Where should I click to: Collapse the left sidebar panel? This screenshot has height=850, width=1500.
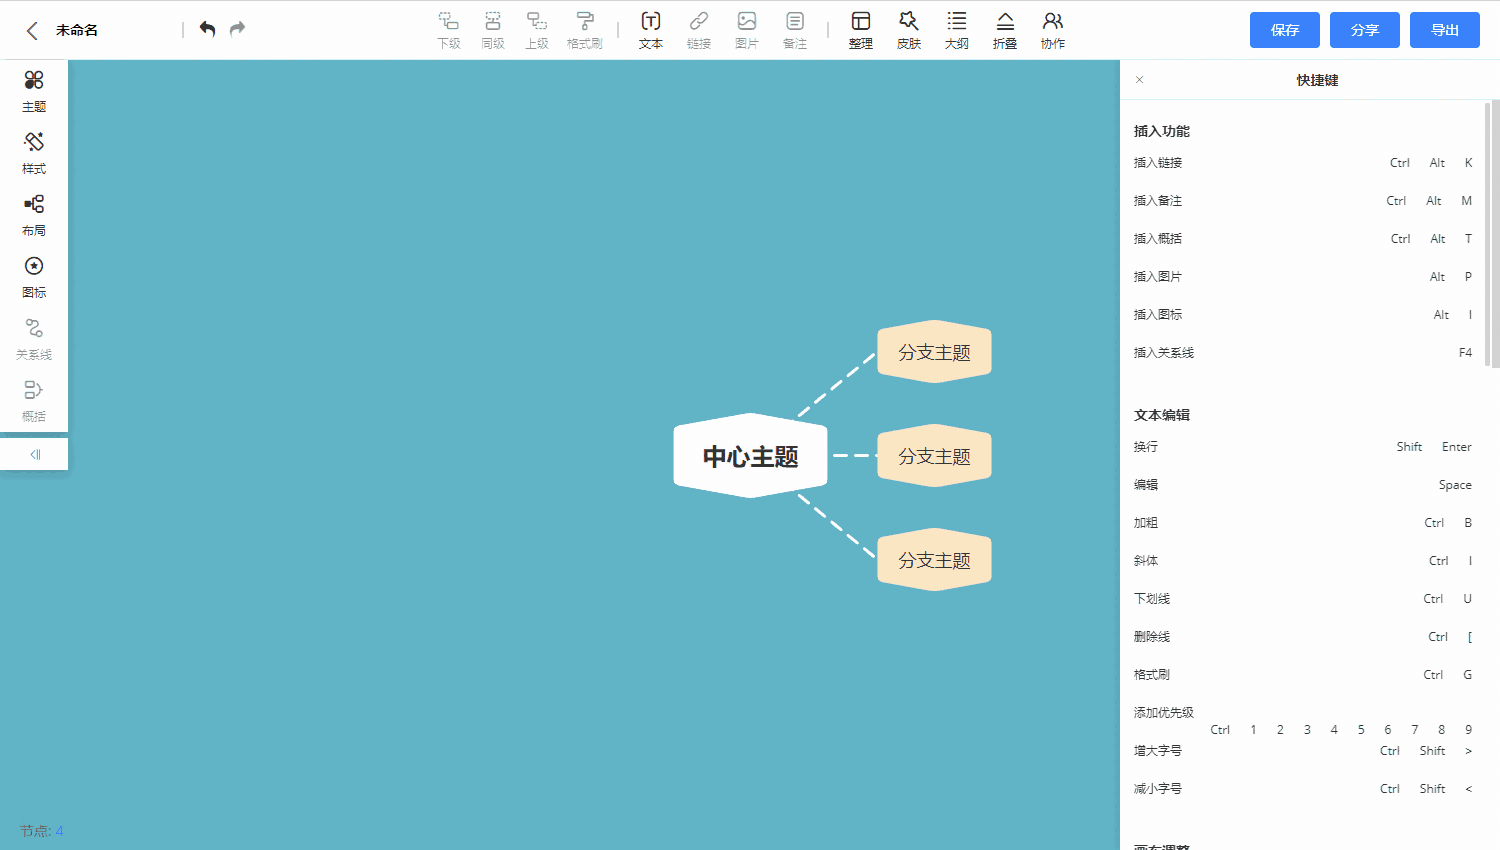[33, 453]
